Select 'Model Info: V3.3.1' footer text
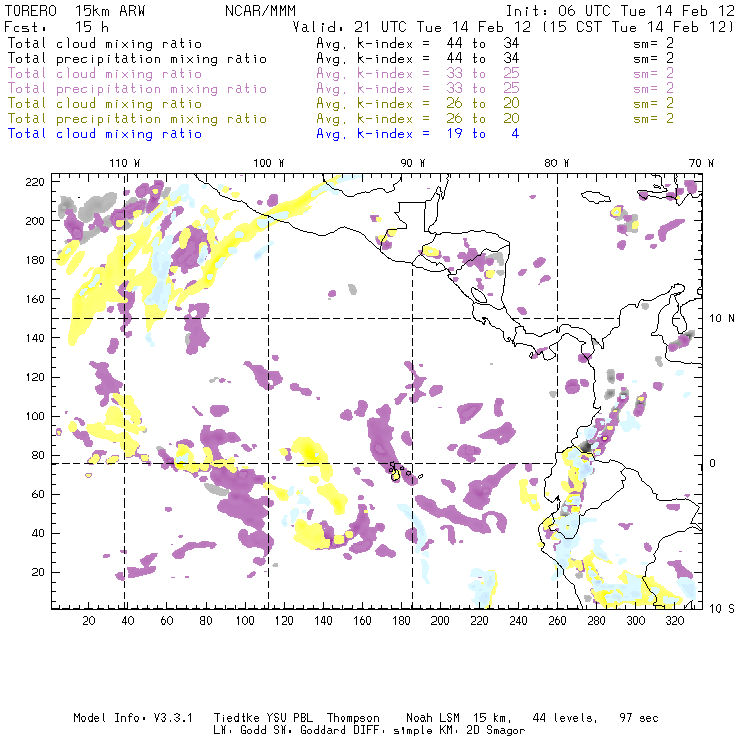This screenshot has height=740, width=740. coord(133,718)
